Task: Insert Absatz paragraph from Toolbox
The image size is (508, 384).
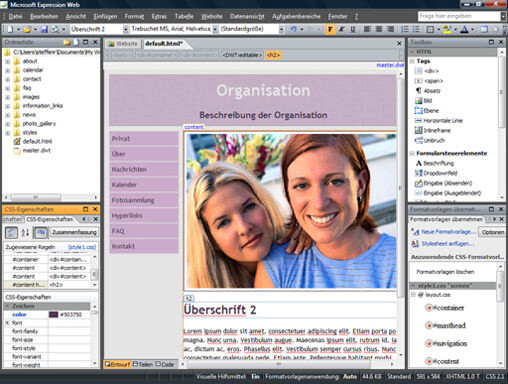Action: (x=428, y=91)
